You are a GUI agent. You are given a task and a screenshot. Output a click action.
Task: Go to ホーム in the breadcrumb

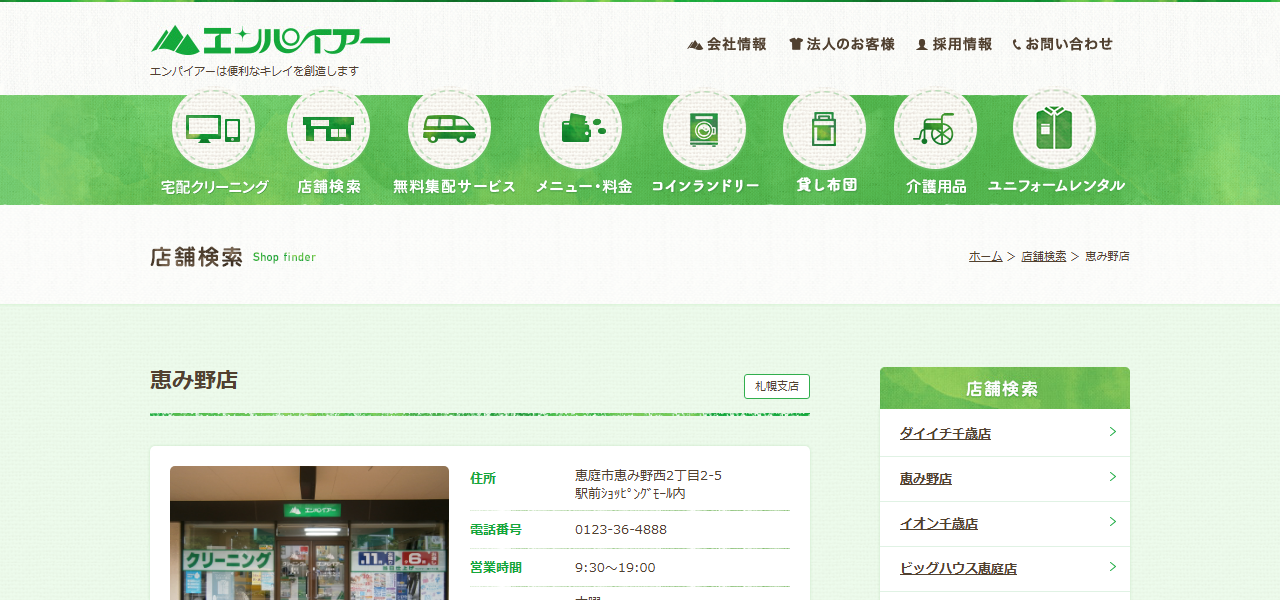(985, 256)
